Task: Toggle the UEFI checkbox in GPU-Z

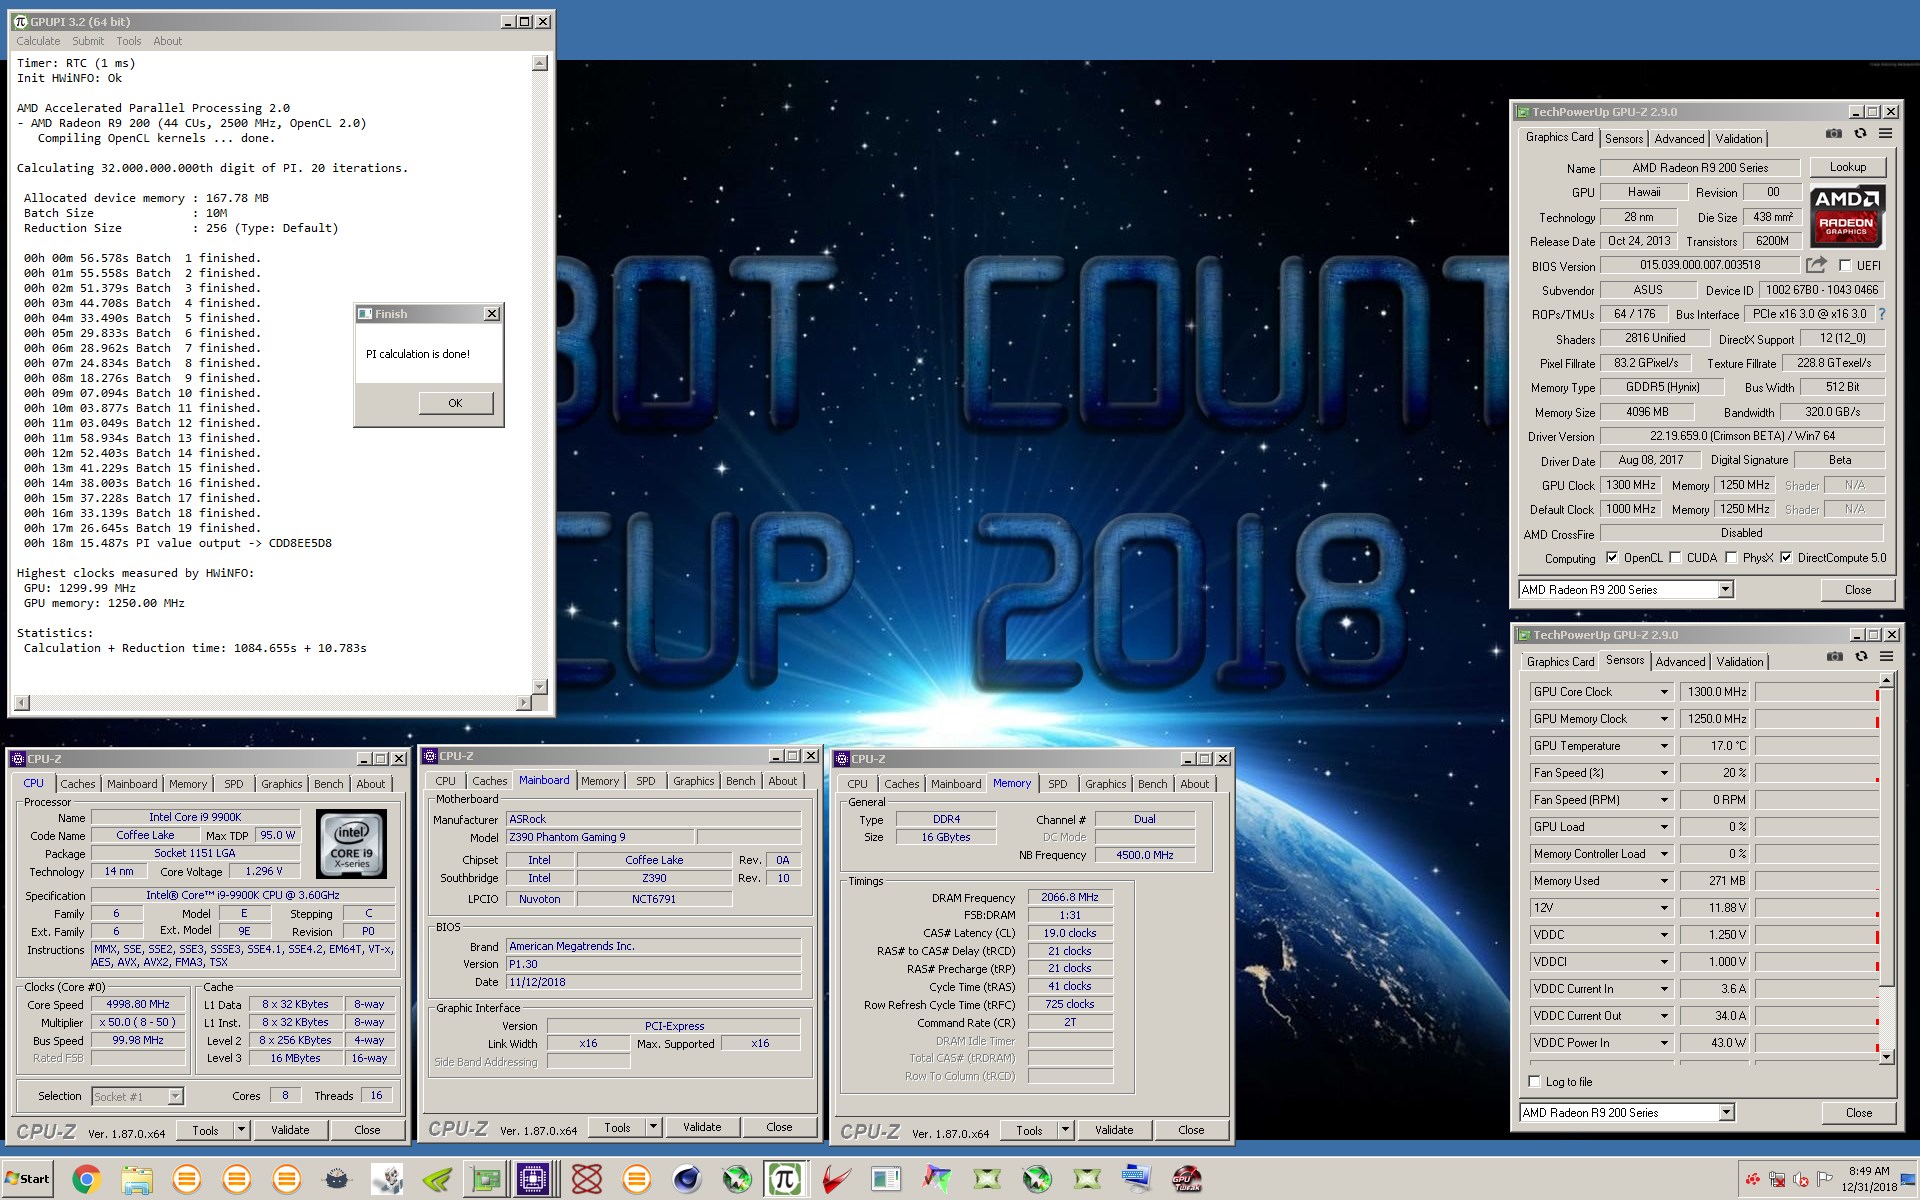Action: pyautogui.click(x=1845, y=266)
